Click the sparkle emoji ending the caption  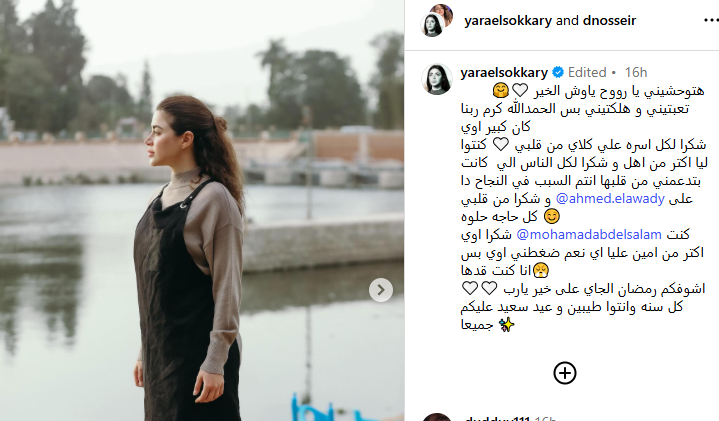coord(506,325)
